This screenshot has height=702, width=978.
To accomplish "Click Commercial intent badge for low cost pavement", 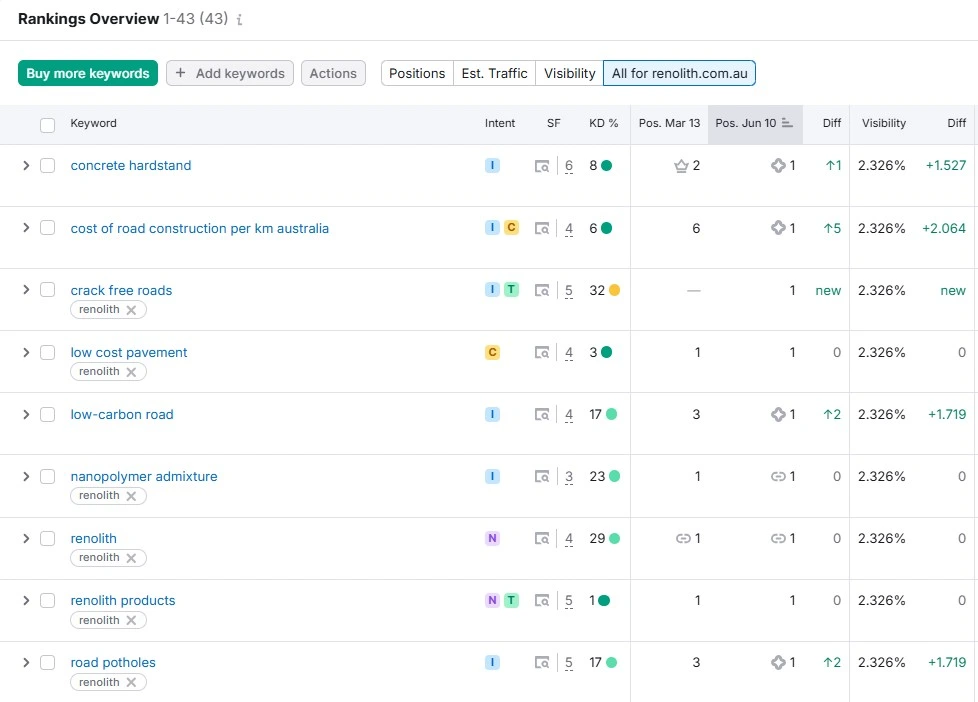I will pos(492,353).
